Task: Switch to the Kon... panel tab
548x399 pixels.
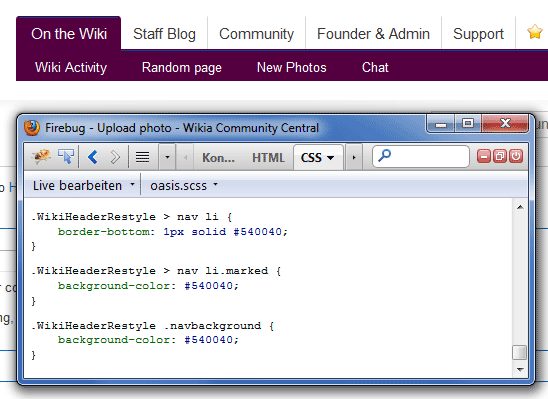Action: pos(218,158)
